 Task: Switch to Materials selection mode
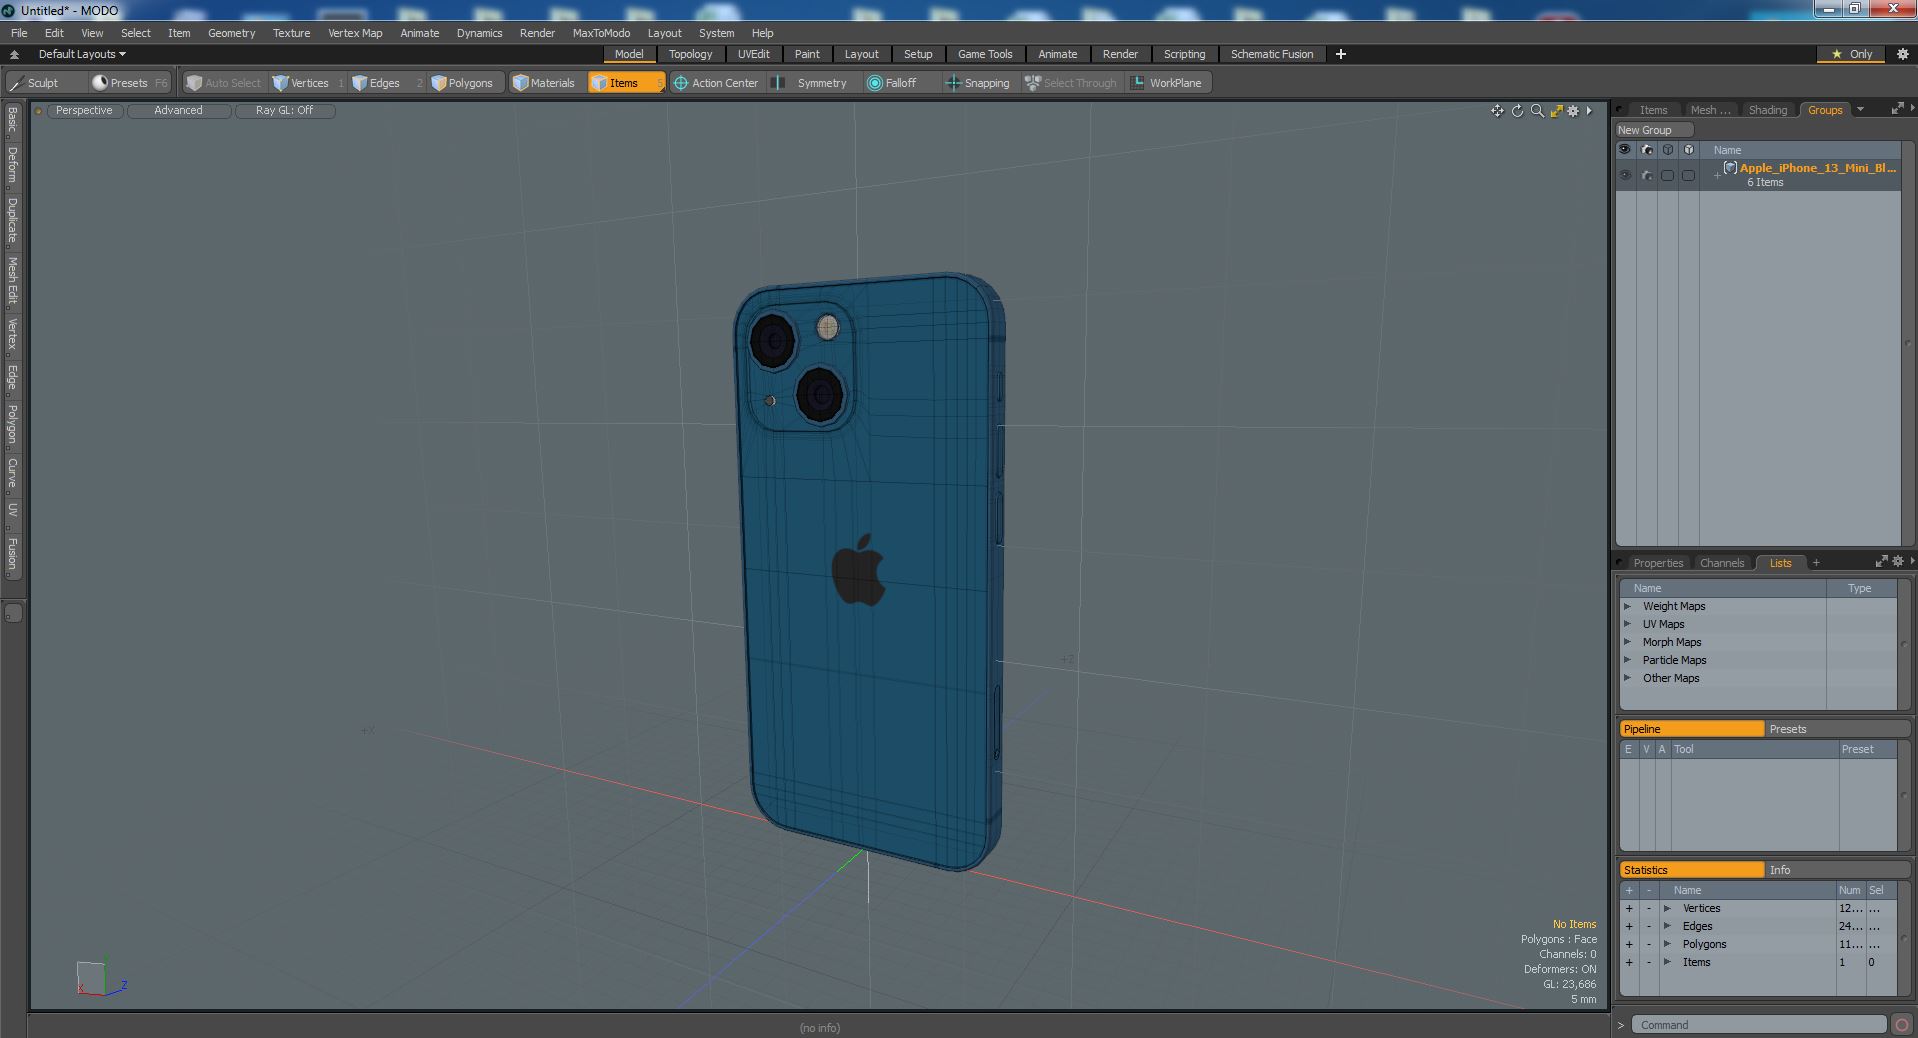coord(544,83)
